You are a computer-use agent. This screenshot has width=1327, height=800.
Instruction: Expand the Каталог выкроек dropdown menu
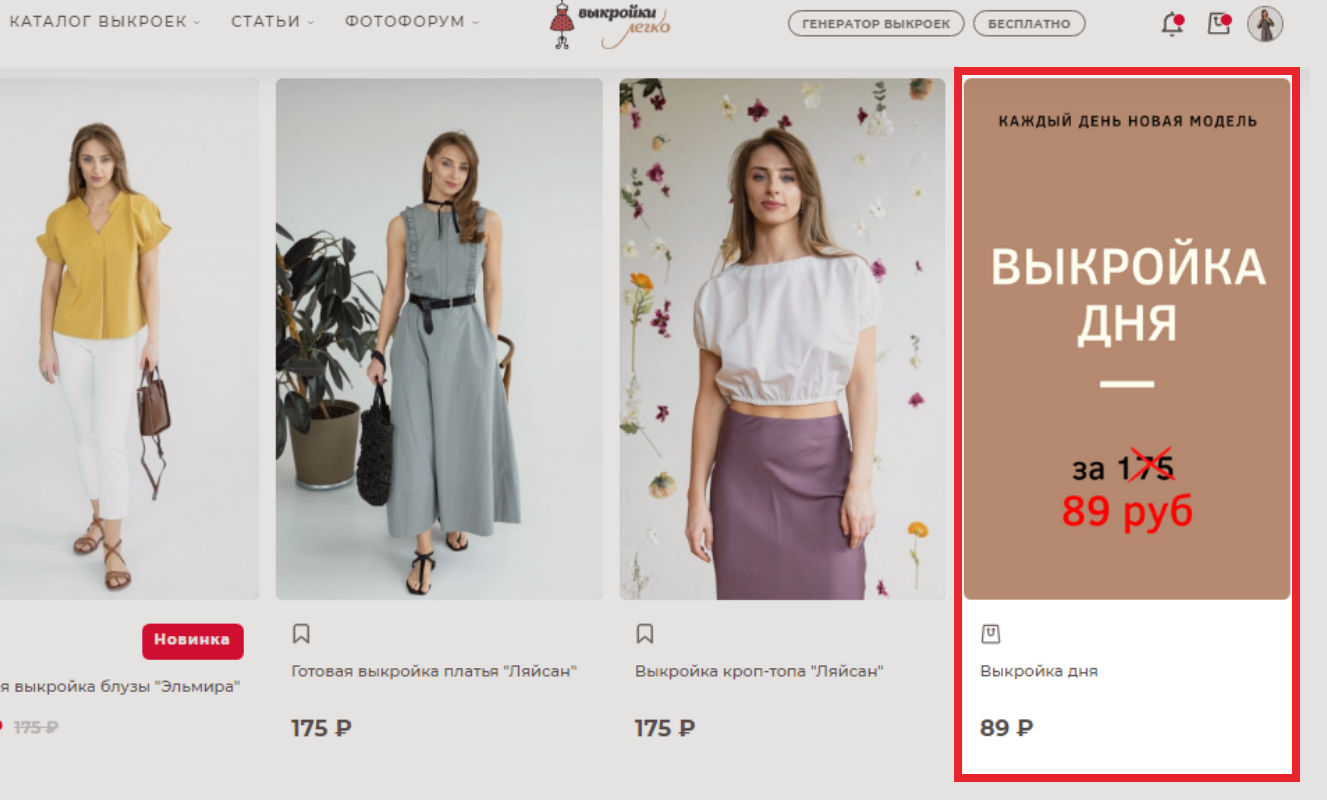(x=105, y=22)
